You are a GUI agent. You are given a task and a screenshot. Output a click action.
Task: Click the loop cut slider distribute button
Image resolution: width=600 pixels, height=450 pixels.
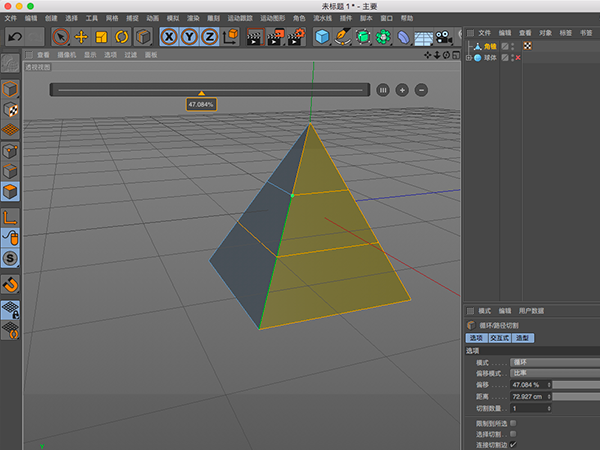click(383, 90)
